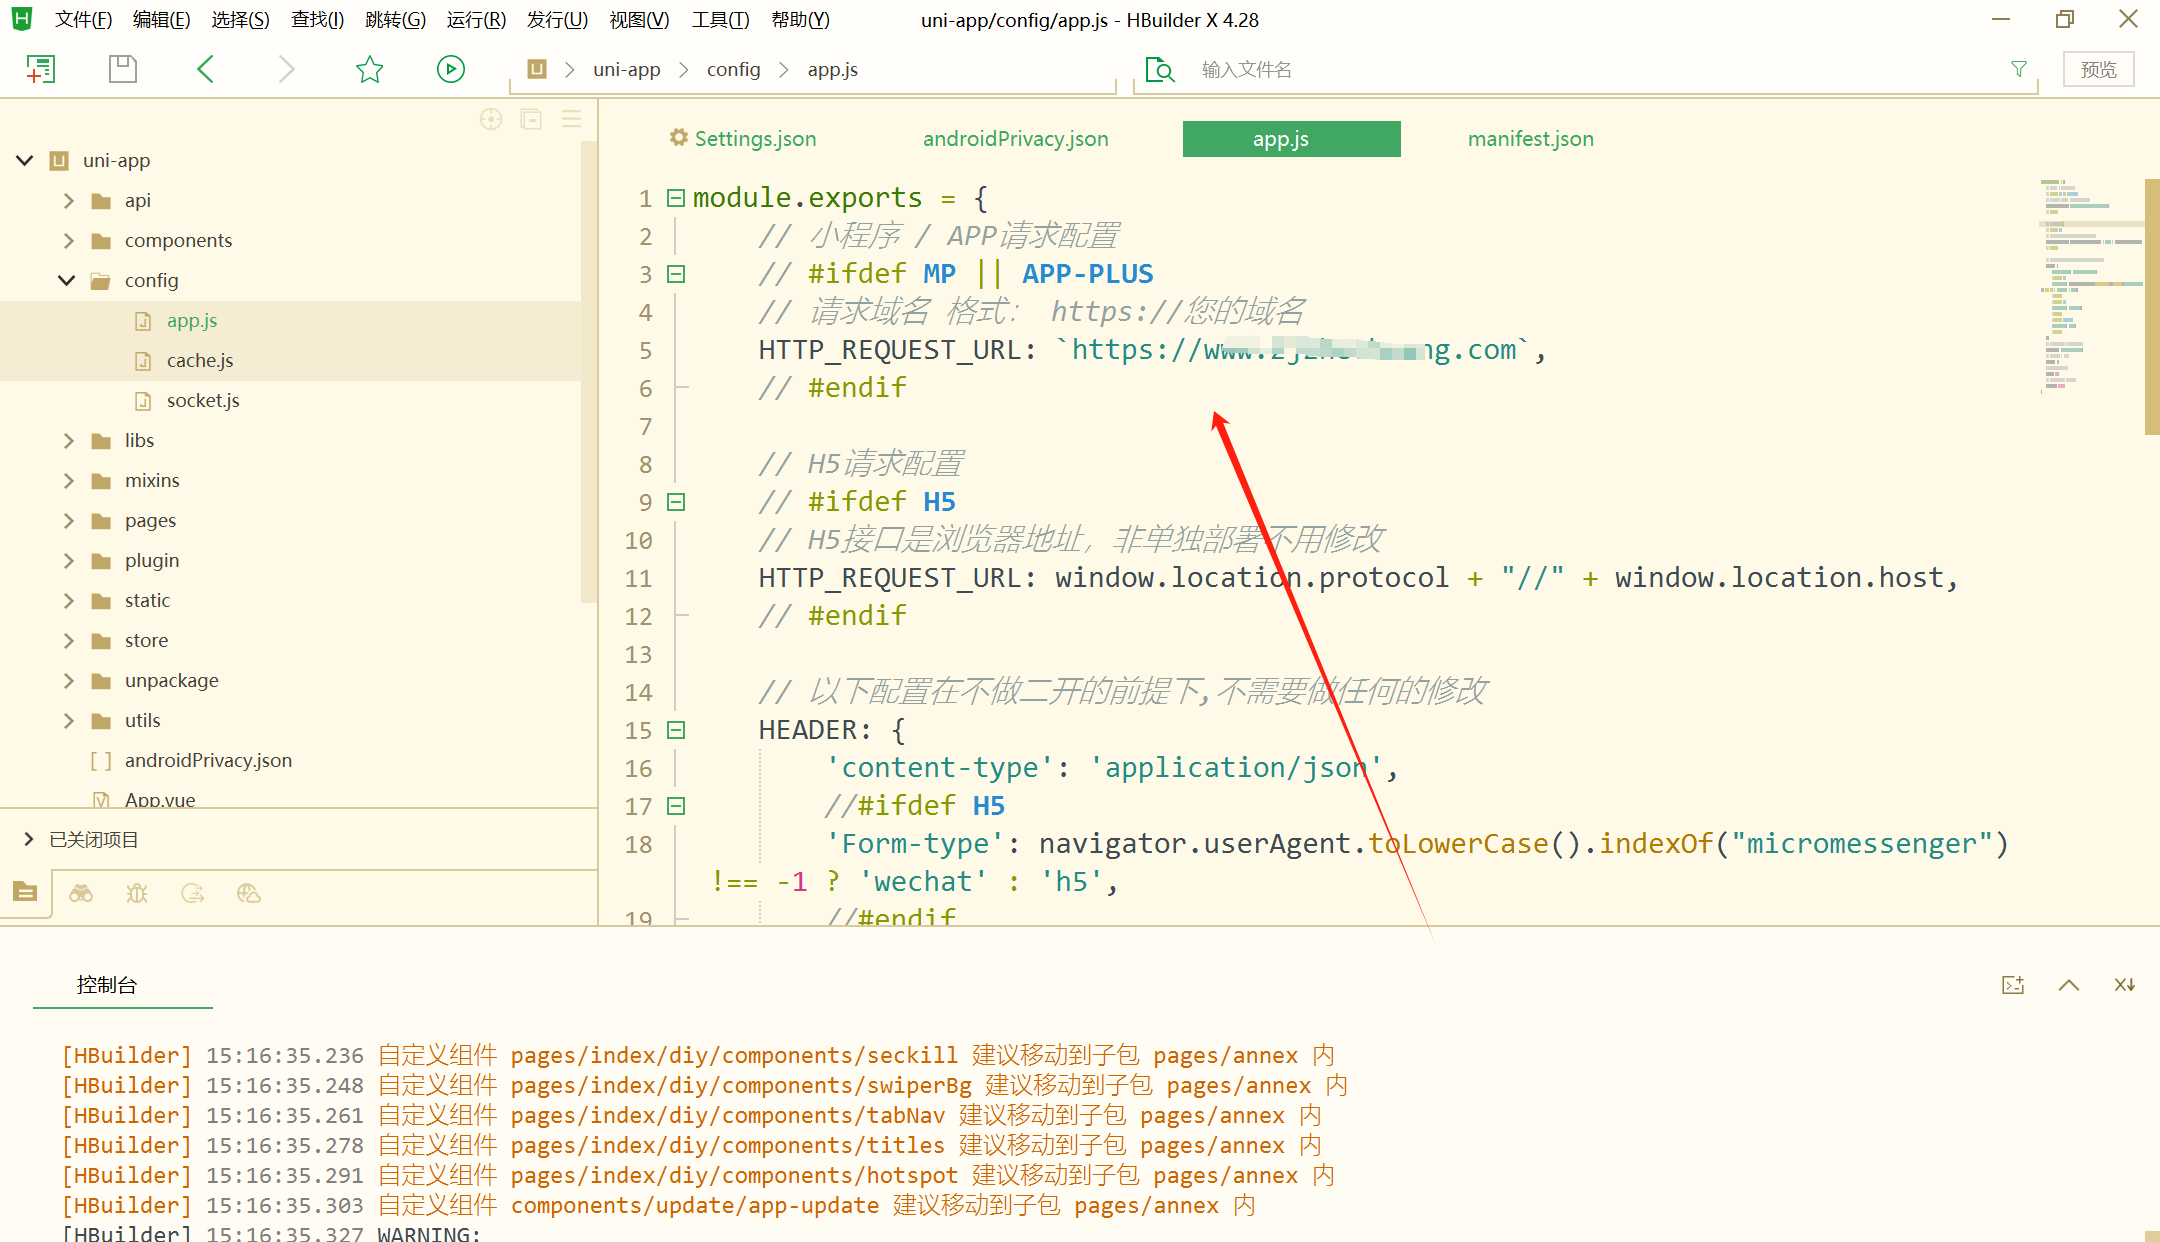Open the 工具(T) menu

720,20
